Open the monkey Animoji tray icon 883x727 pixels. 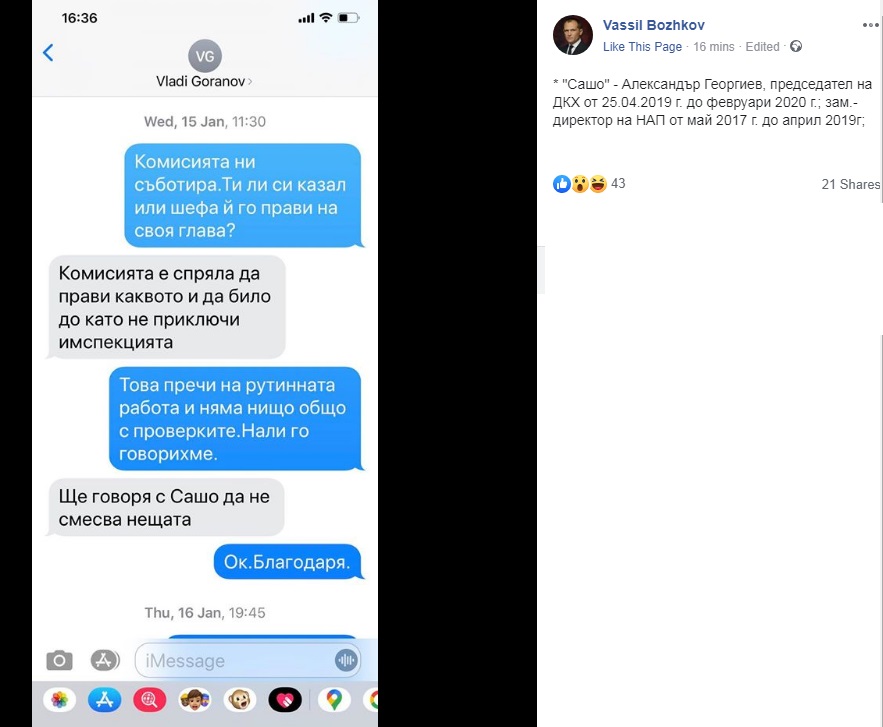[x=240, y=700]
